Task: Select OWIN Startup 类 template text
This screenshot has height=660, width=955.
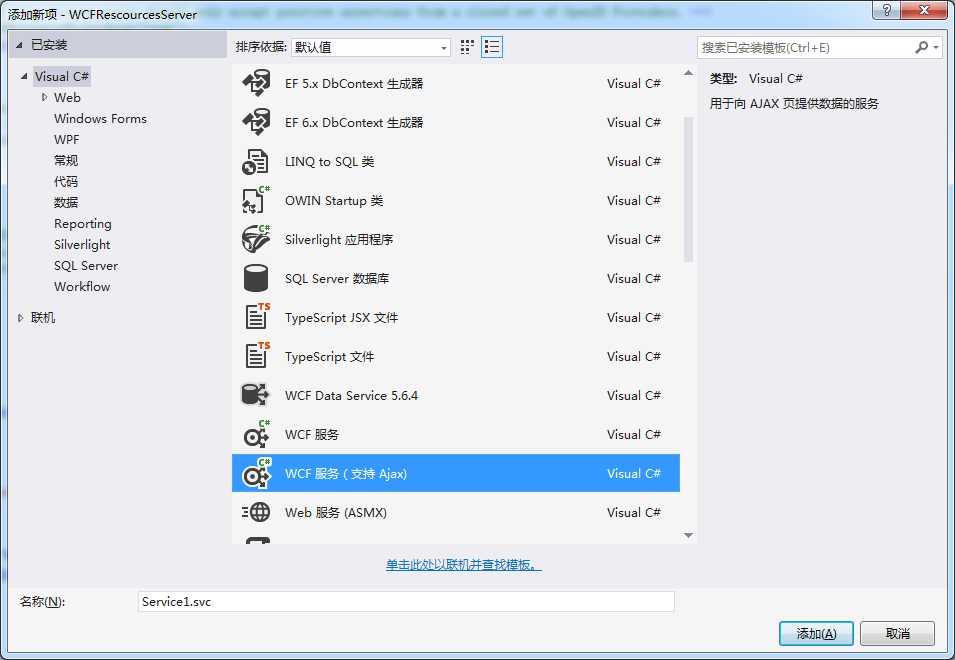Action: [x=334, y=200]
